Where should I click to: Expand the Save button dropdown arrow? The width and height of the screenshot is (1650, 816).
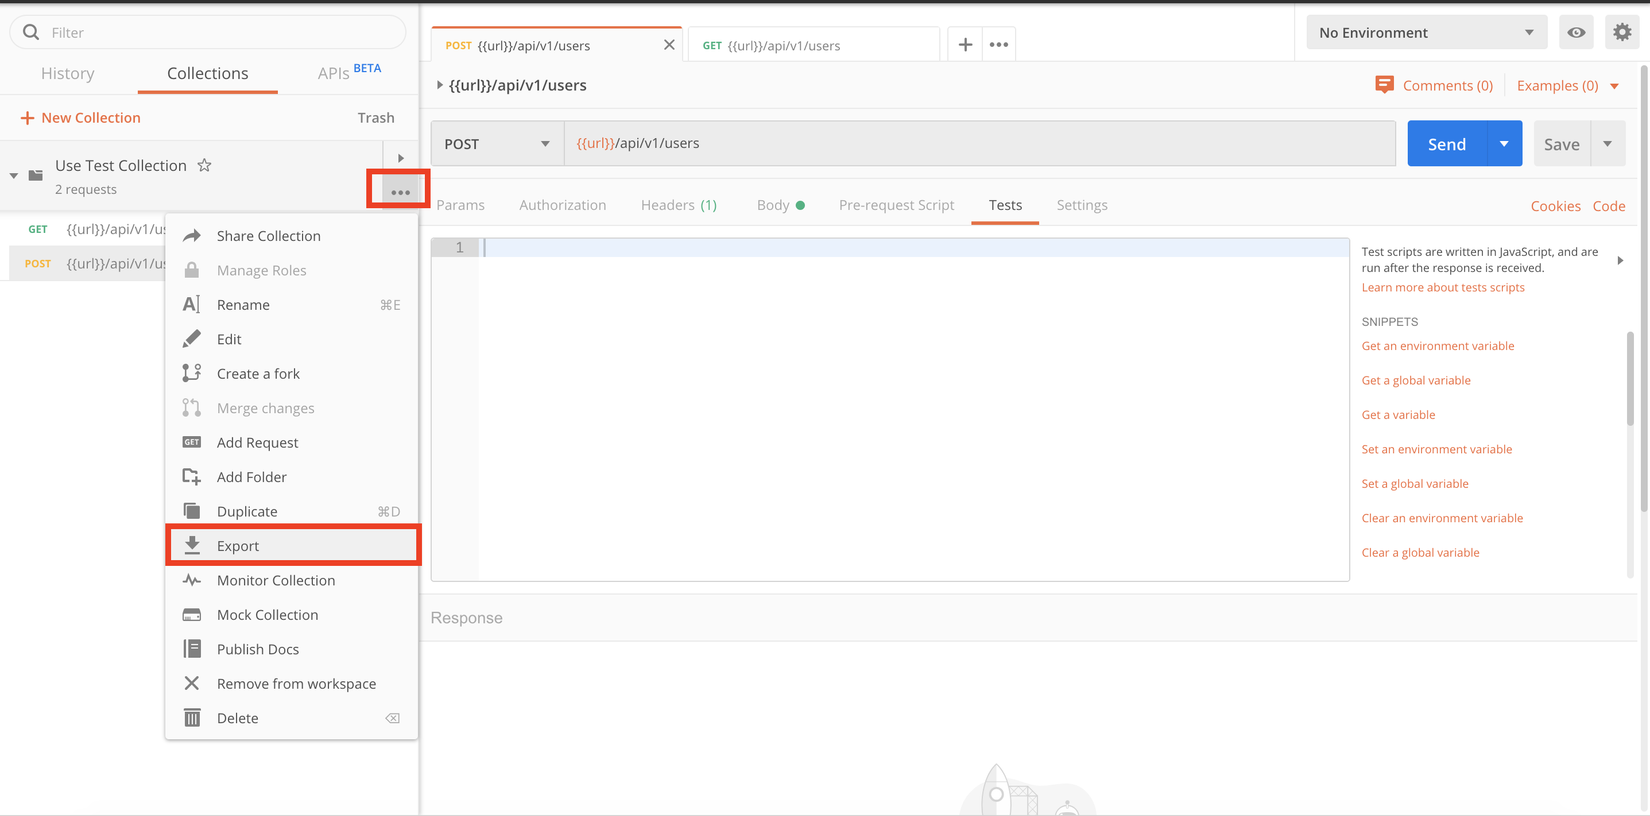pos(1608,144)
